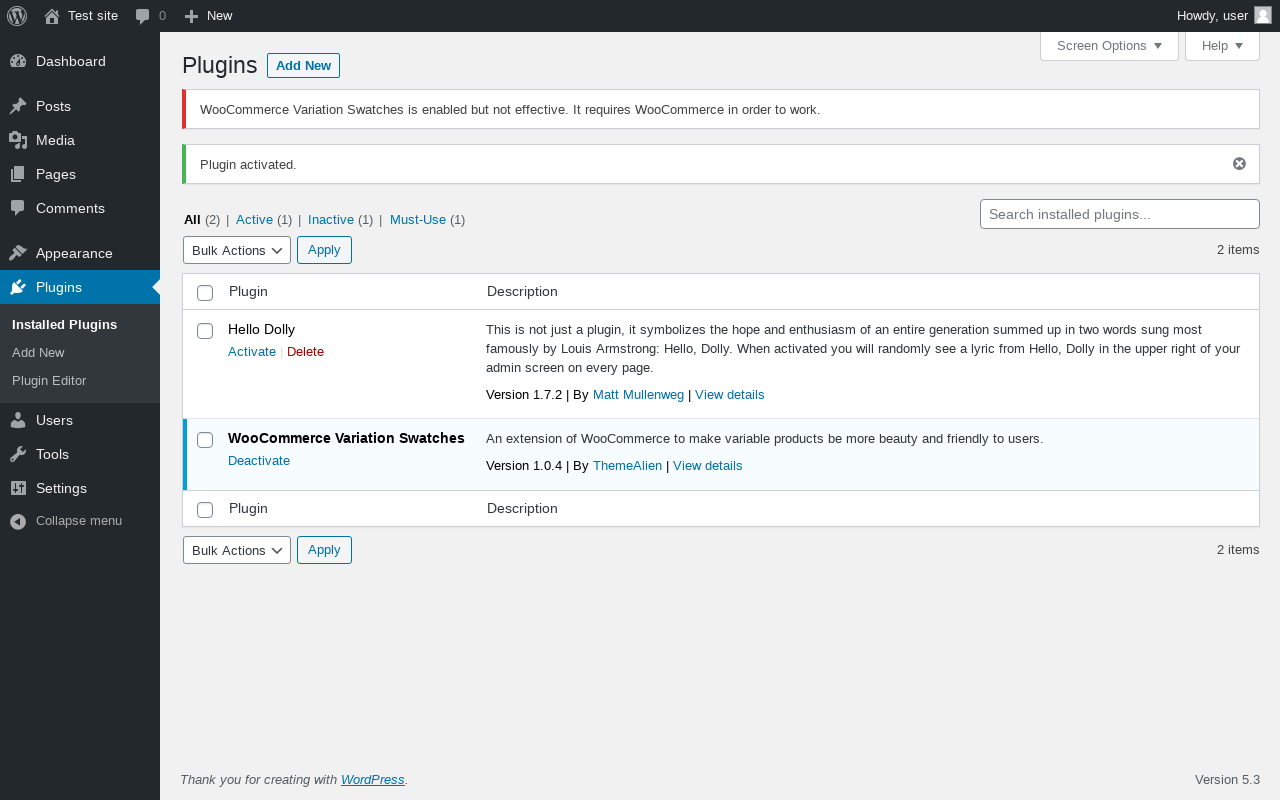Expand the Screen Options panel
Viewport: 1280px width, 800px height.
pos(1109,46)
